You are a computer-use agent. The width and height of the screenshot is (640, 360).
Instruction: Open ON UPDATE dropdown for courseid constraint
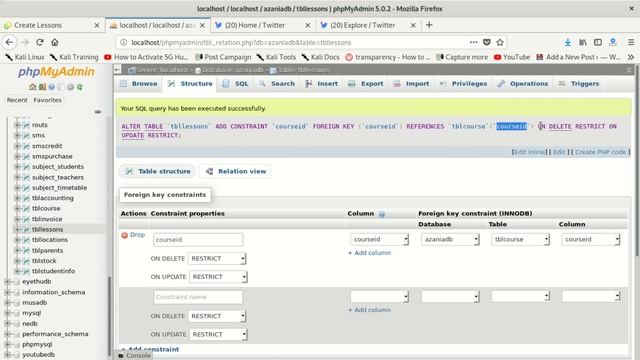coord(218,277)
